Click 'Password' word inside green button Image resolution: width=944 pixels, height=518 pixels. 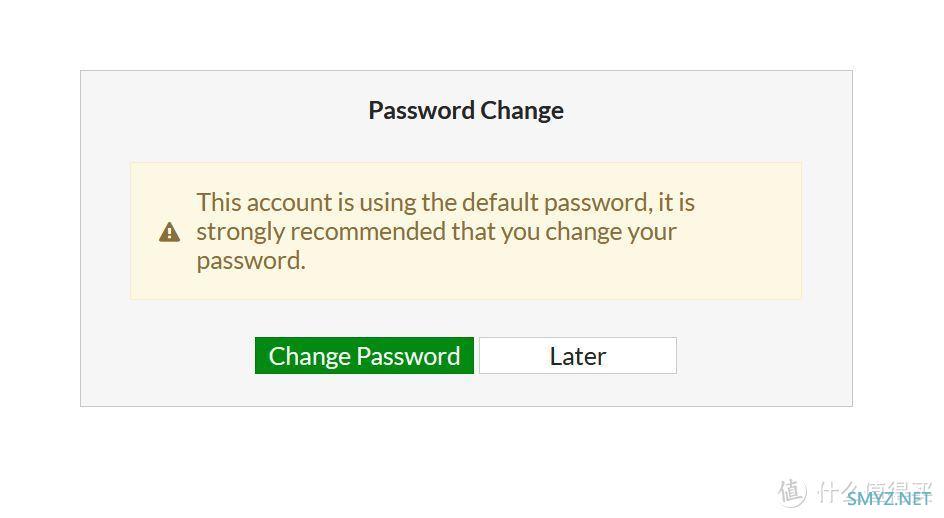tap(408, 356)
